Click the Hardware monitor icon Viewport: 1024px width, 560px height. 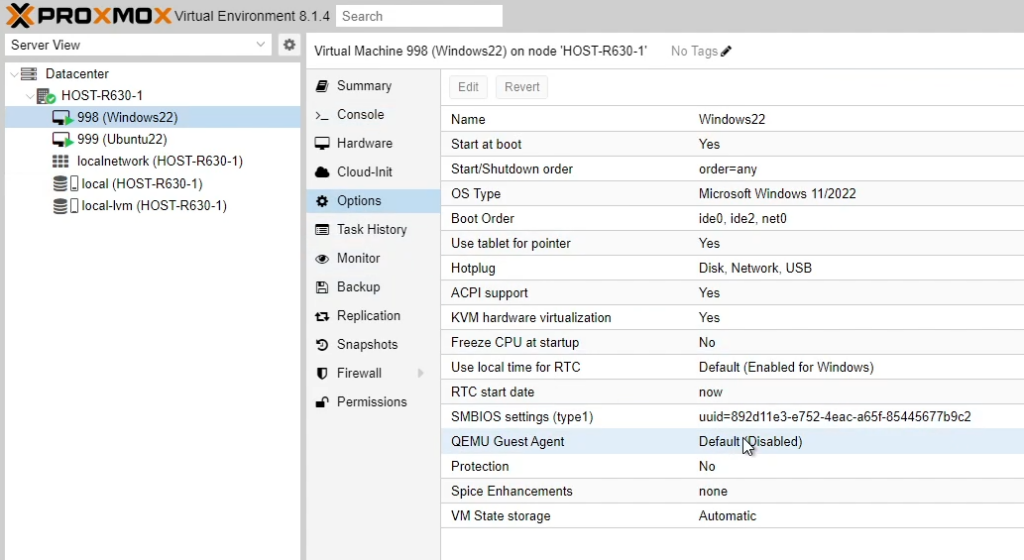(x=322, y=144)
